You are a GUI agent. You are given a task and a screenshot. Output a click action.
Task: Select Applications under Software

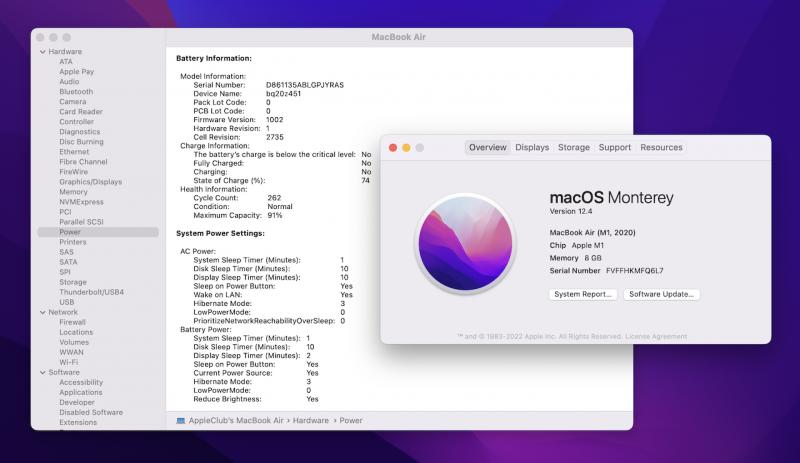[81, 393]
